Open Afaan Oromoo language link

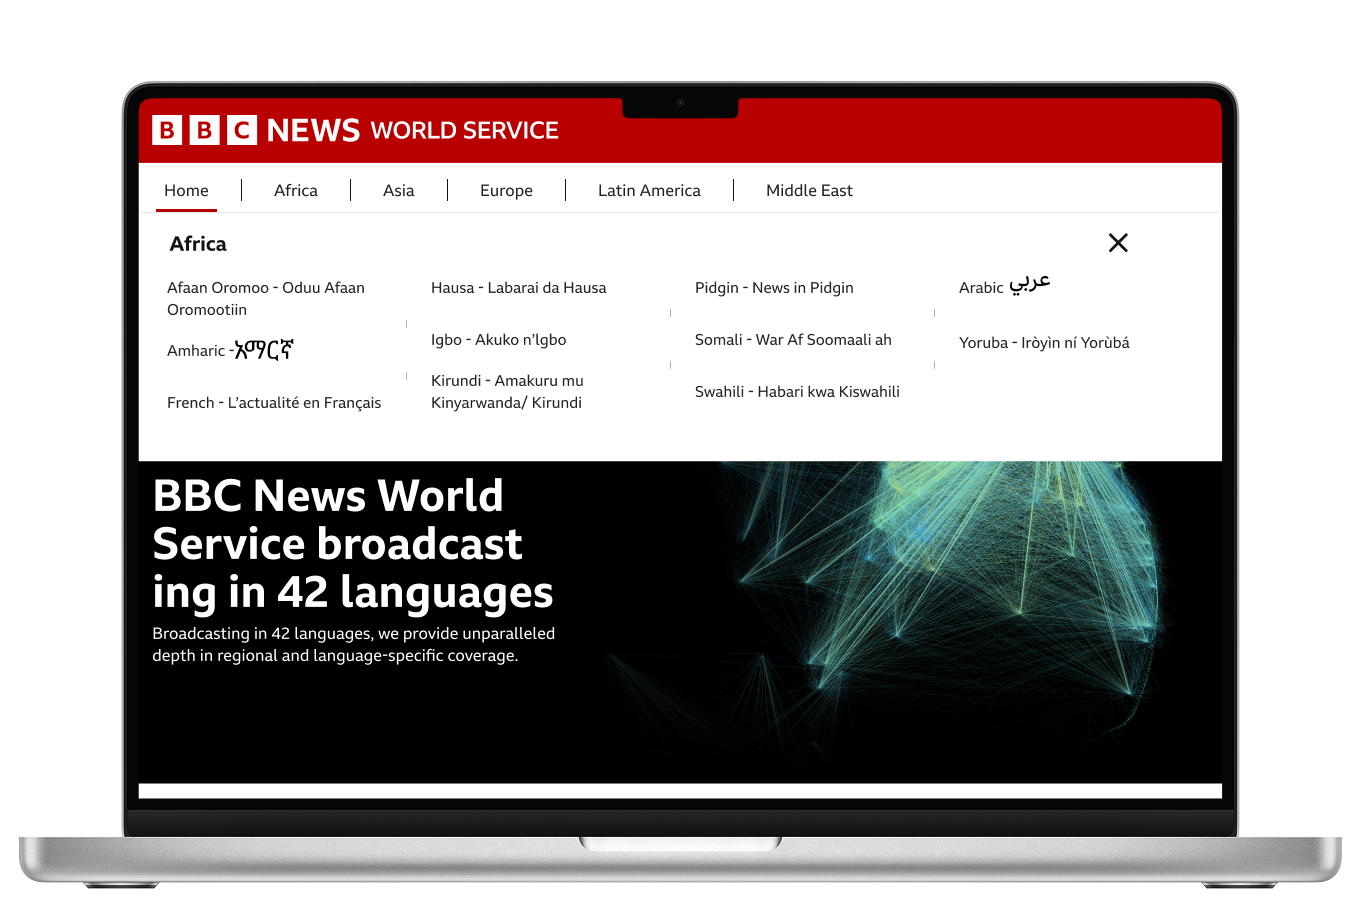[266, 298]
